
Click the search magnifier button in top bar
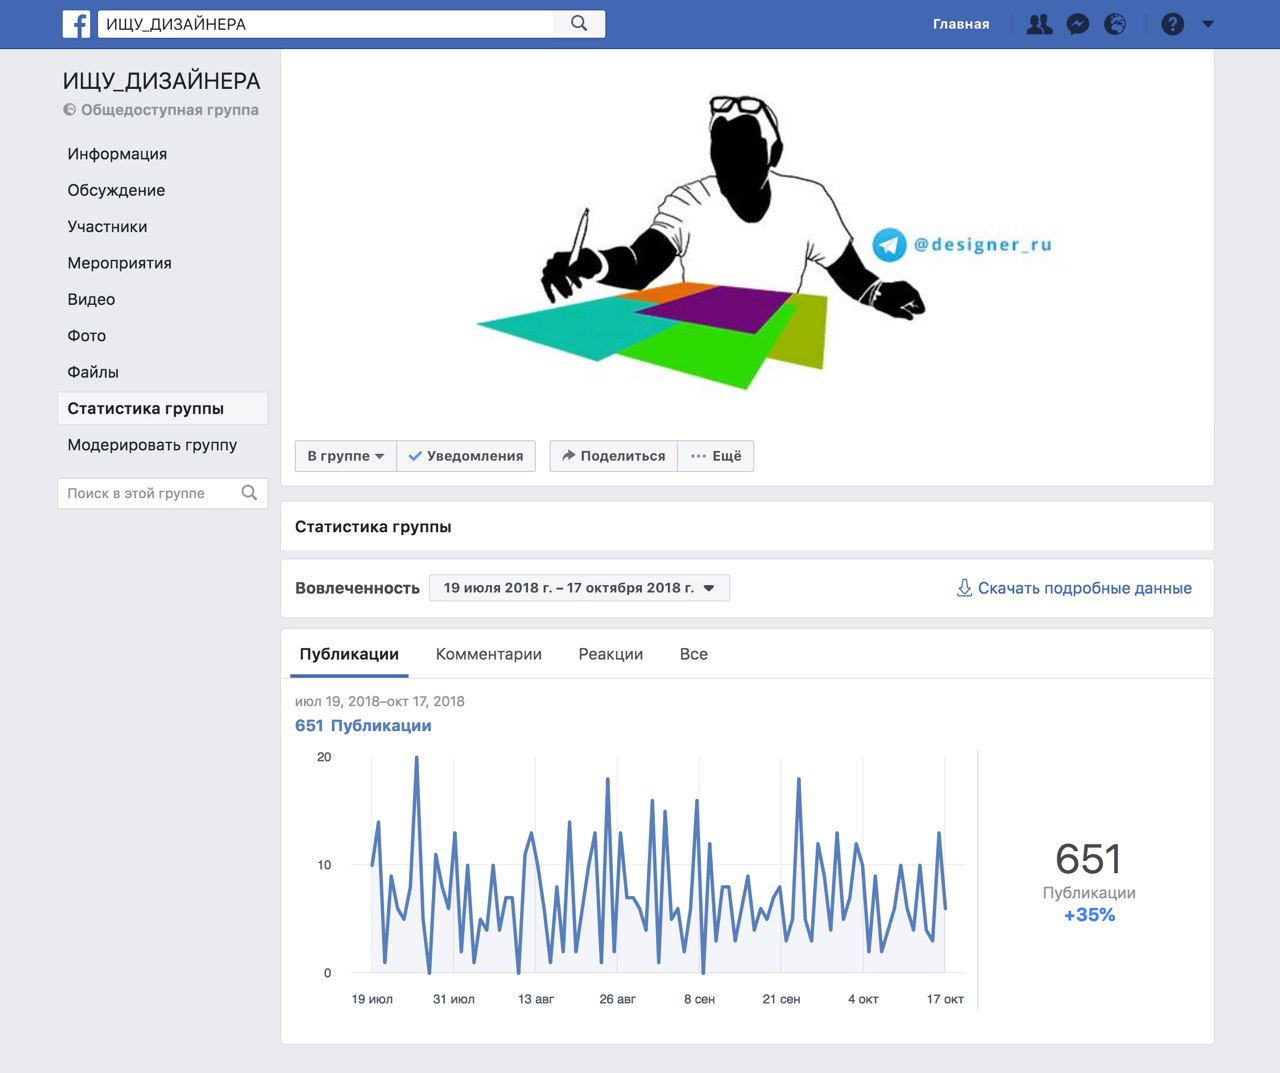coord(579,24)
